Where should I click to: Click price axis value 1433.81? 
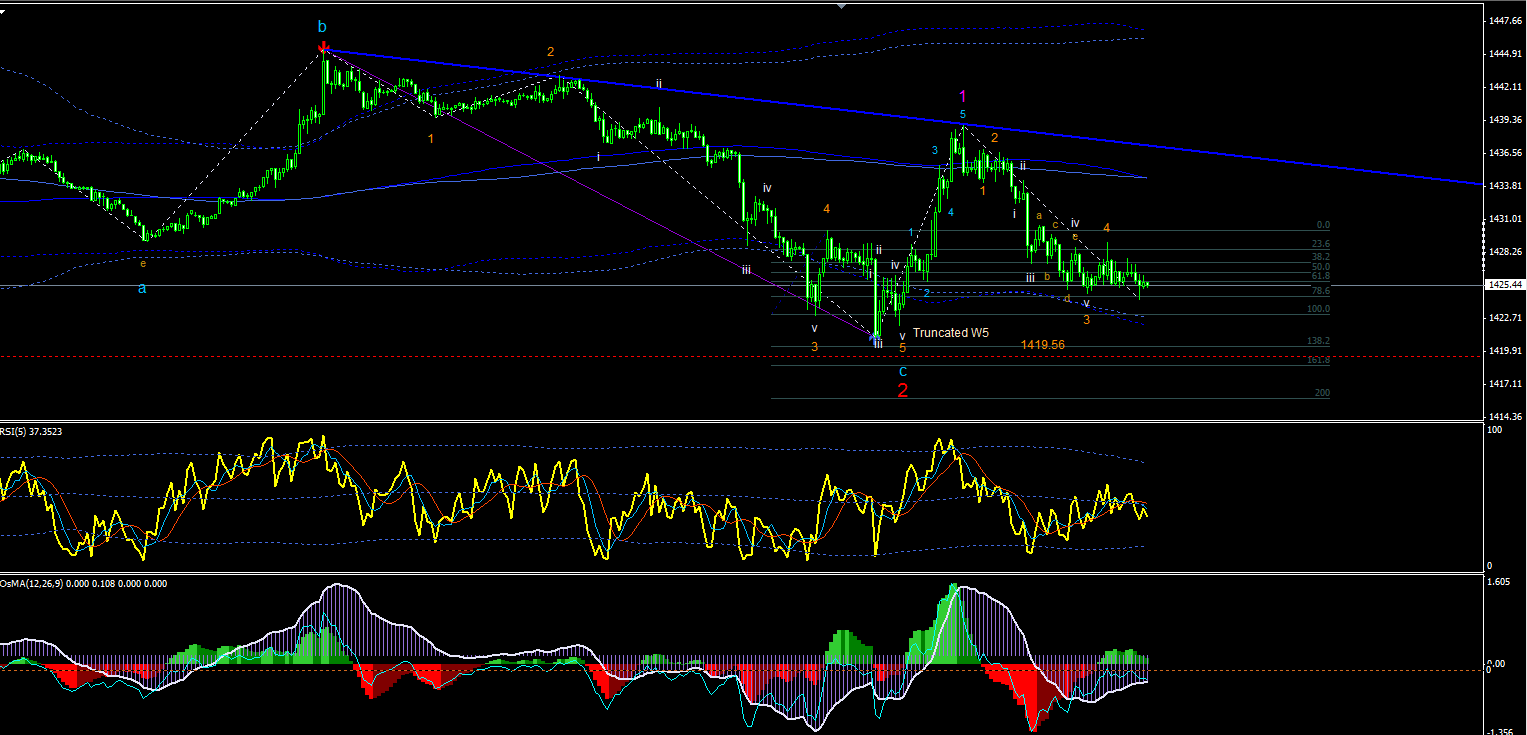[1506, 186]
